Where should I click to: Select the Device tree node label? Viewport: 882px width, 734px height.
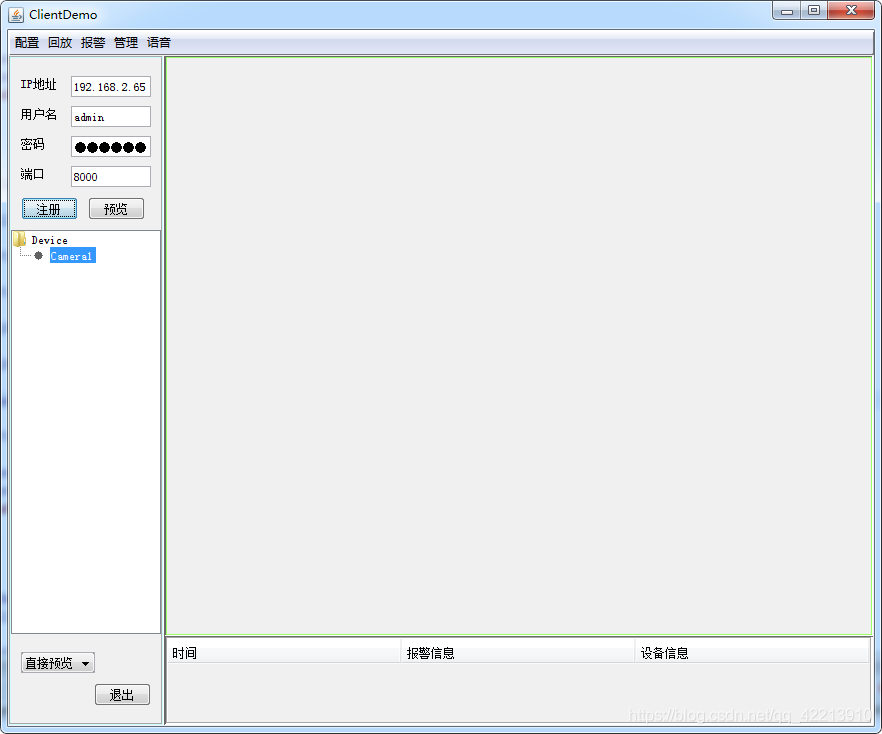[50, 240]
